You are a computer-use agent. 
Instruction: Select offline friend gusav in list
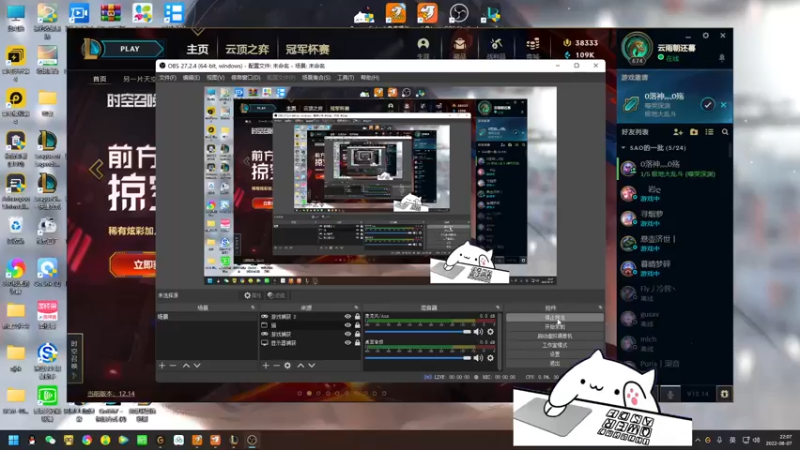(x=673, y=319)
